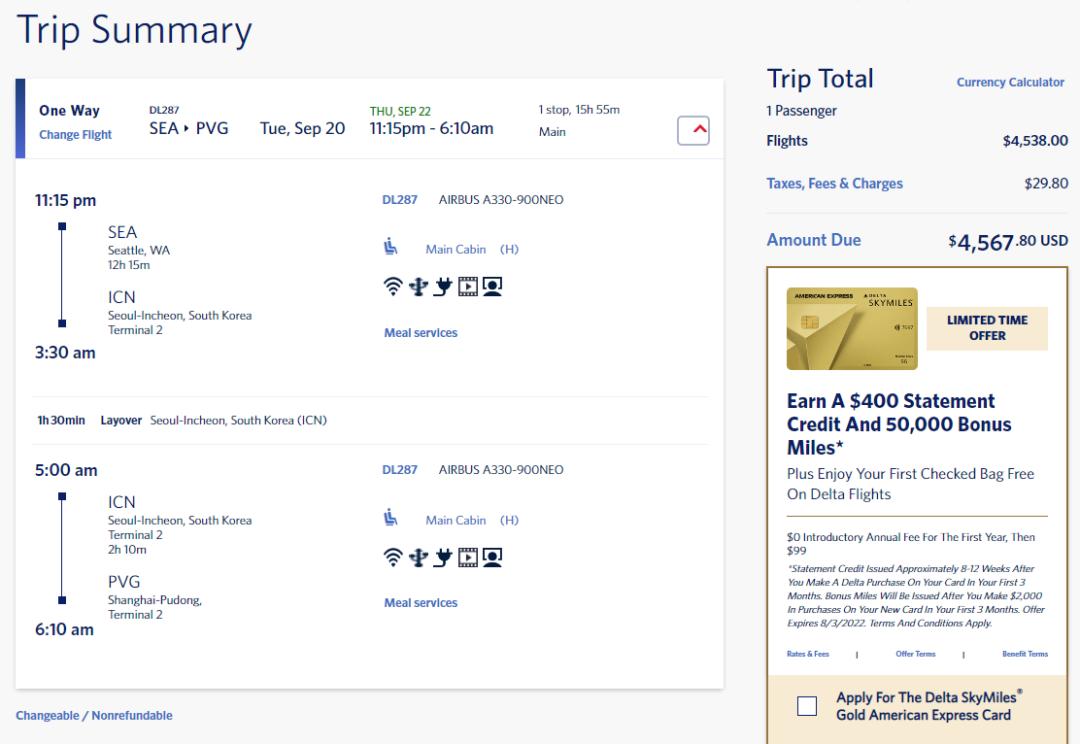Click the Changeable / Nonrefundable link
Screen dimensions: 1080x744
tap(94, 716)
